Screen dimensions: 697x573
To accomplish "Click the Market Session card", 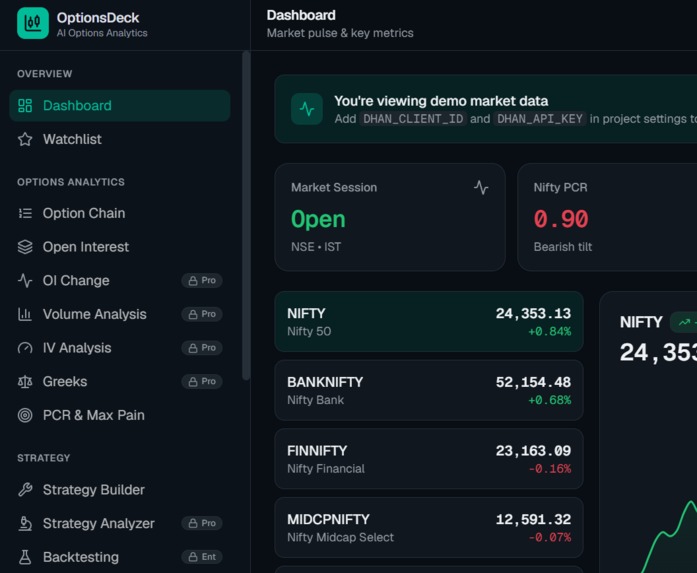I will [x=390, y=217].
